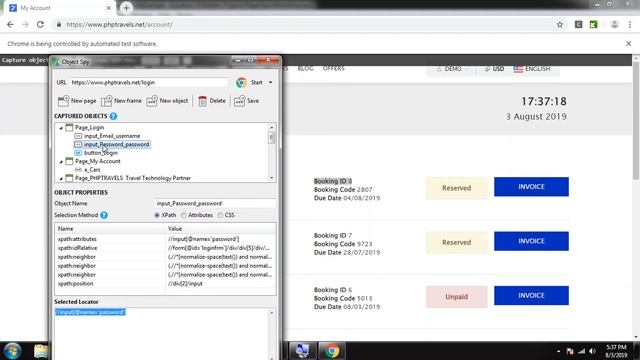Open a new Chrome tab
The image size is (640, 360).
126,8
